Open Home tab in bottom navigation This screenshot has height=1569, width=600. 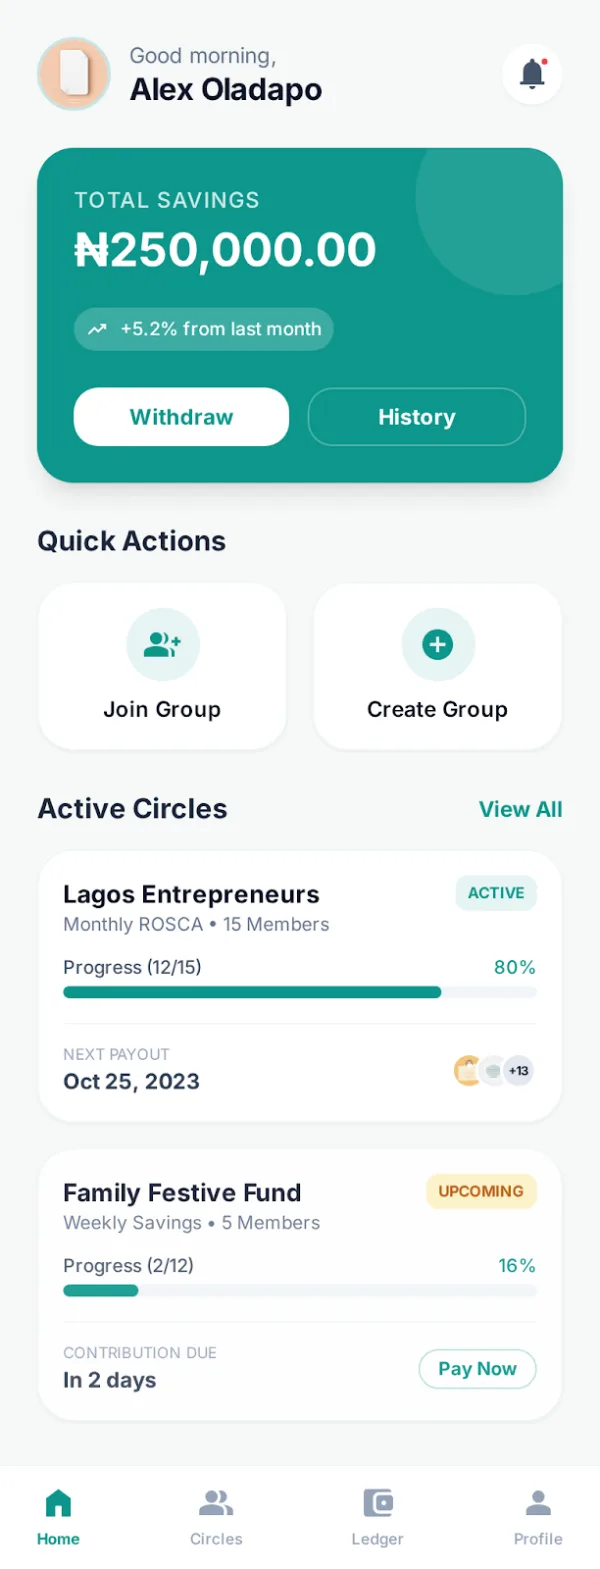pyautogui.click(x=58, y=1517)
